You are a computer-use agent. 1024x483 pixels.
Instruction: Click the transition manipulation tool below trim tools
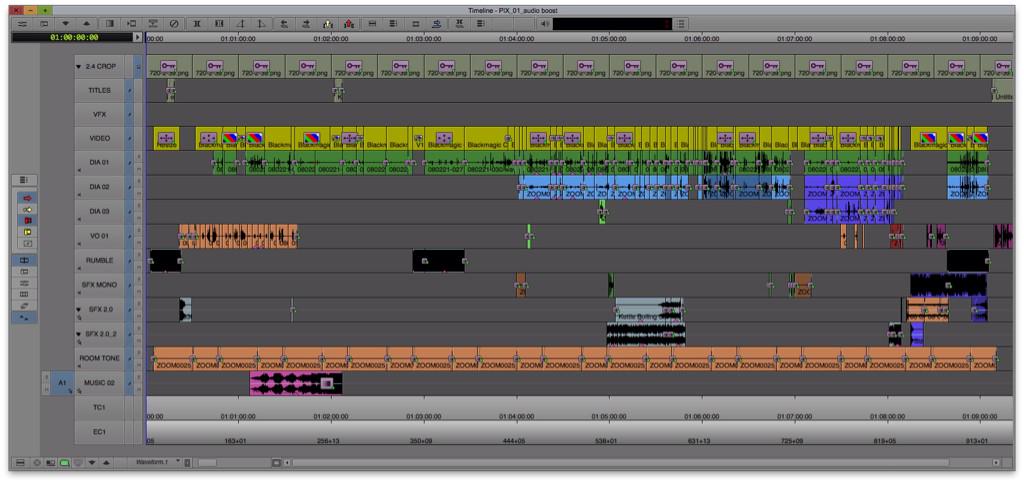(27, 243)
